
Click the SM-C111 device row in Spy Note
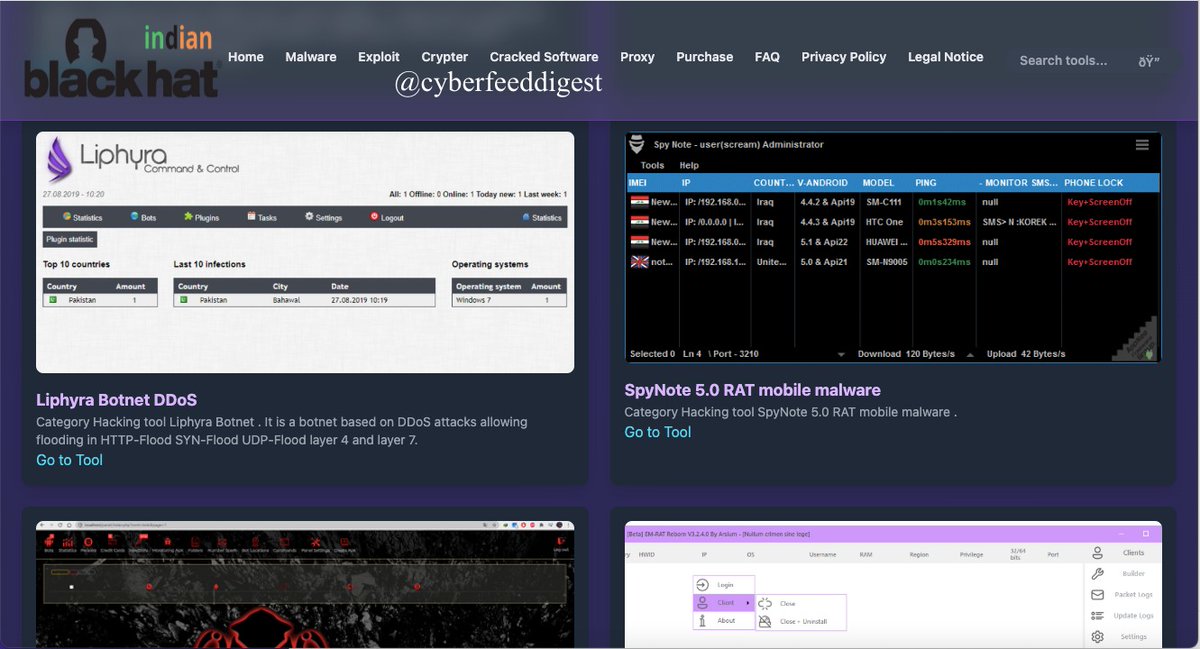click(893, 202)
